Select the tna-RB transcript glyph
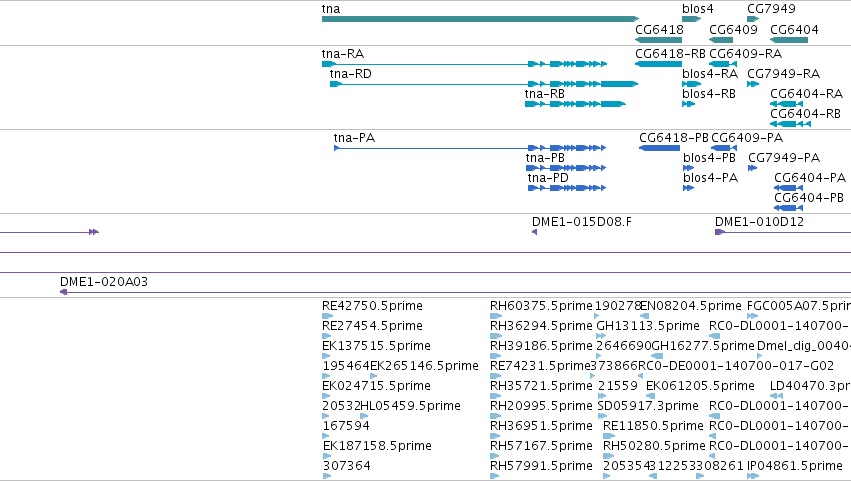 575,104
